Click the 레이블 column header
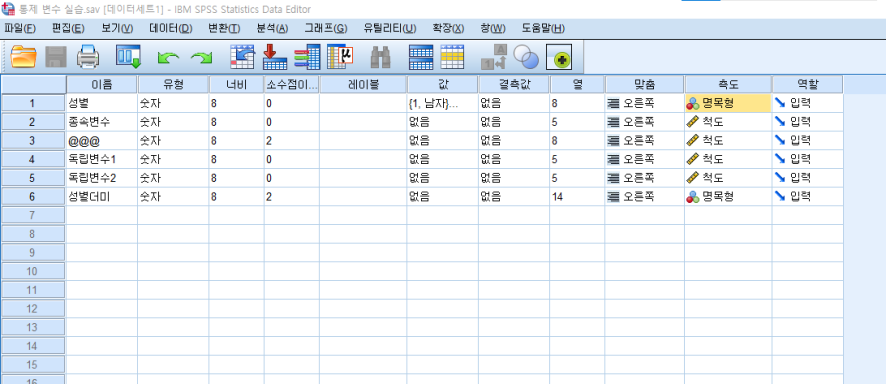The width and height of the screenshot is (886, 384). pos(363,85)
